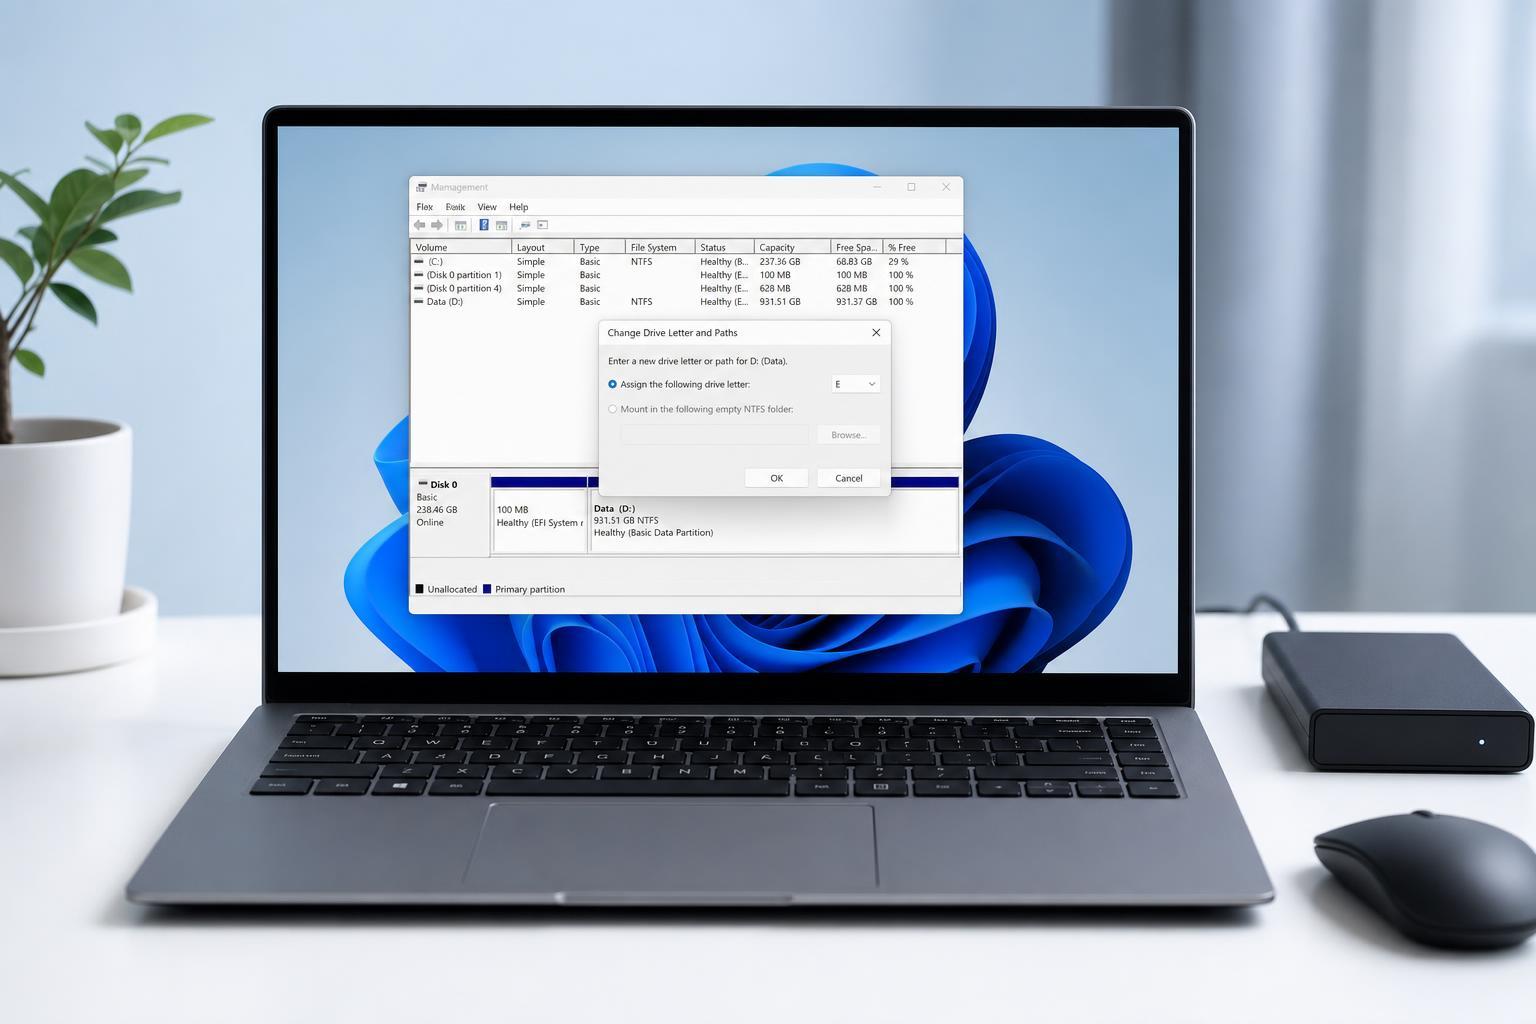Click the toolbar icon just after the second separator
Screen dimensions: 1536x1024
pyautogui.click(x=525, y=225)
